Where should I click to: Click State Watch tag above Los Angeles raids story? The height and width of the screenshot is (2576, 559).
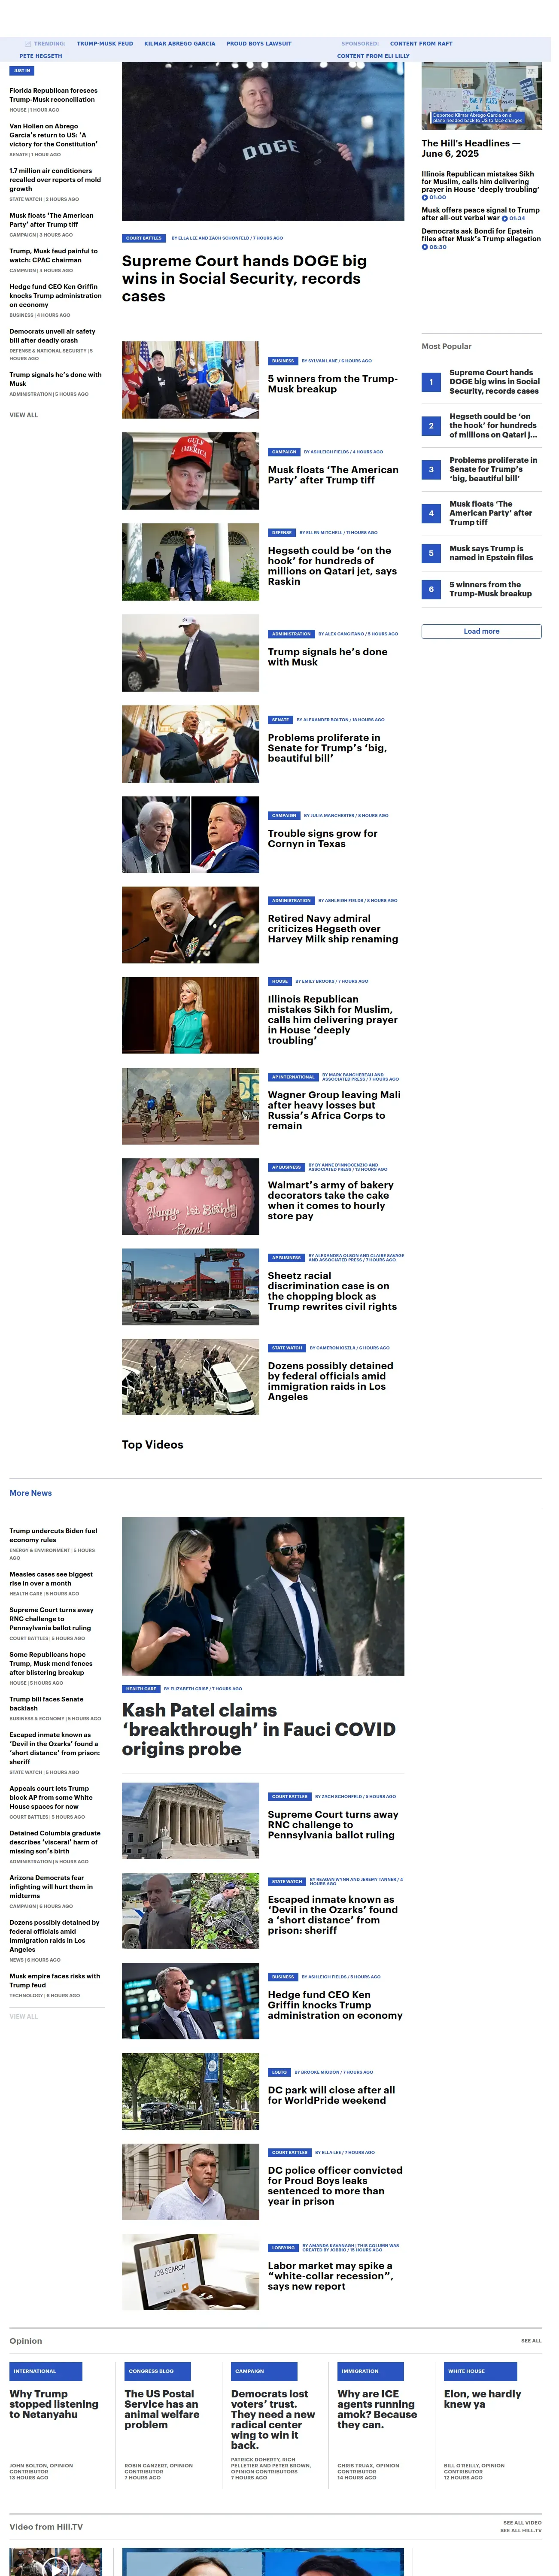click(x=287, y=1348)
